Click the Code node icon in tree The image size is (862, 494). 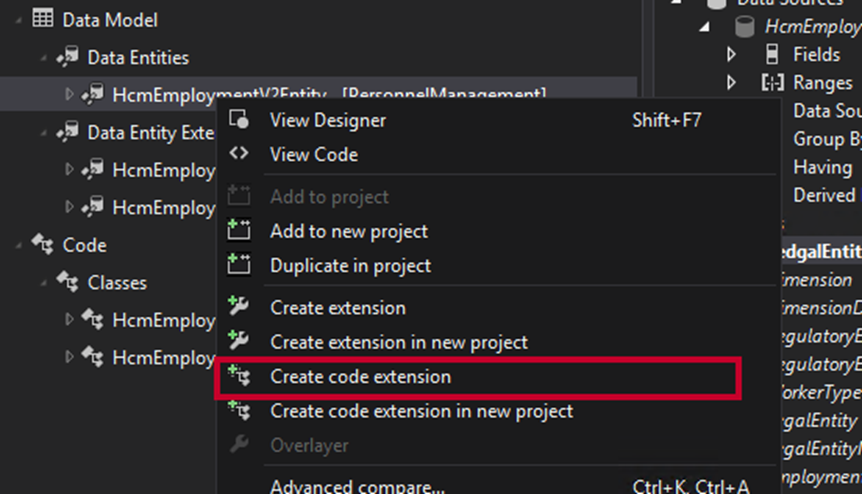click(x=42, y=245)
